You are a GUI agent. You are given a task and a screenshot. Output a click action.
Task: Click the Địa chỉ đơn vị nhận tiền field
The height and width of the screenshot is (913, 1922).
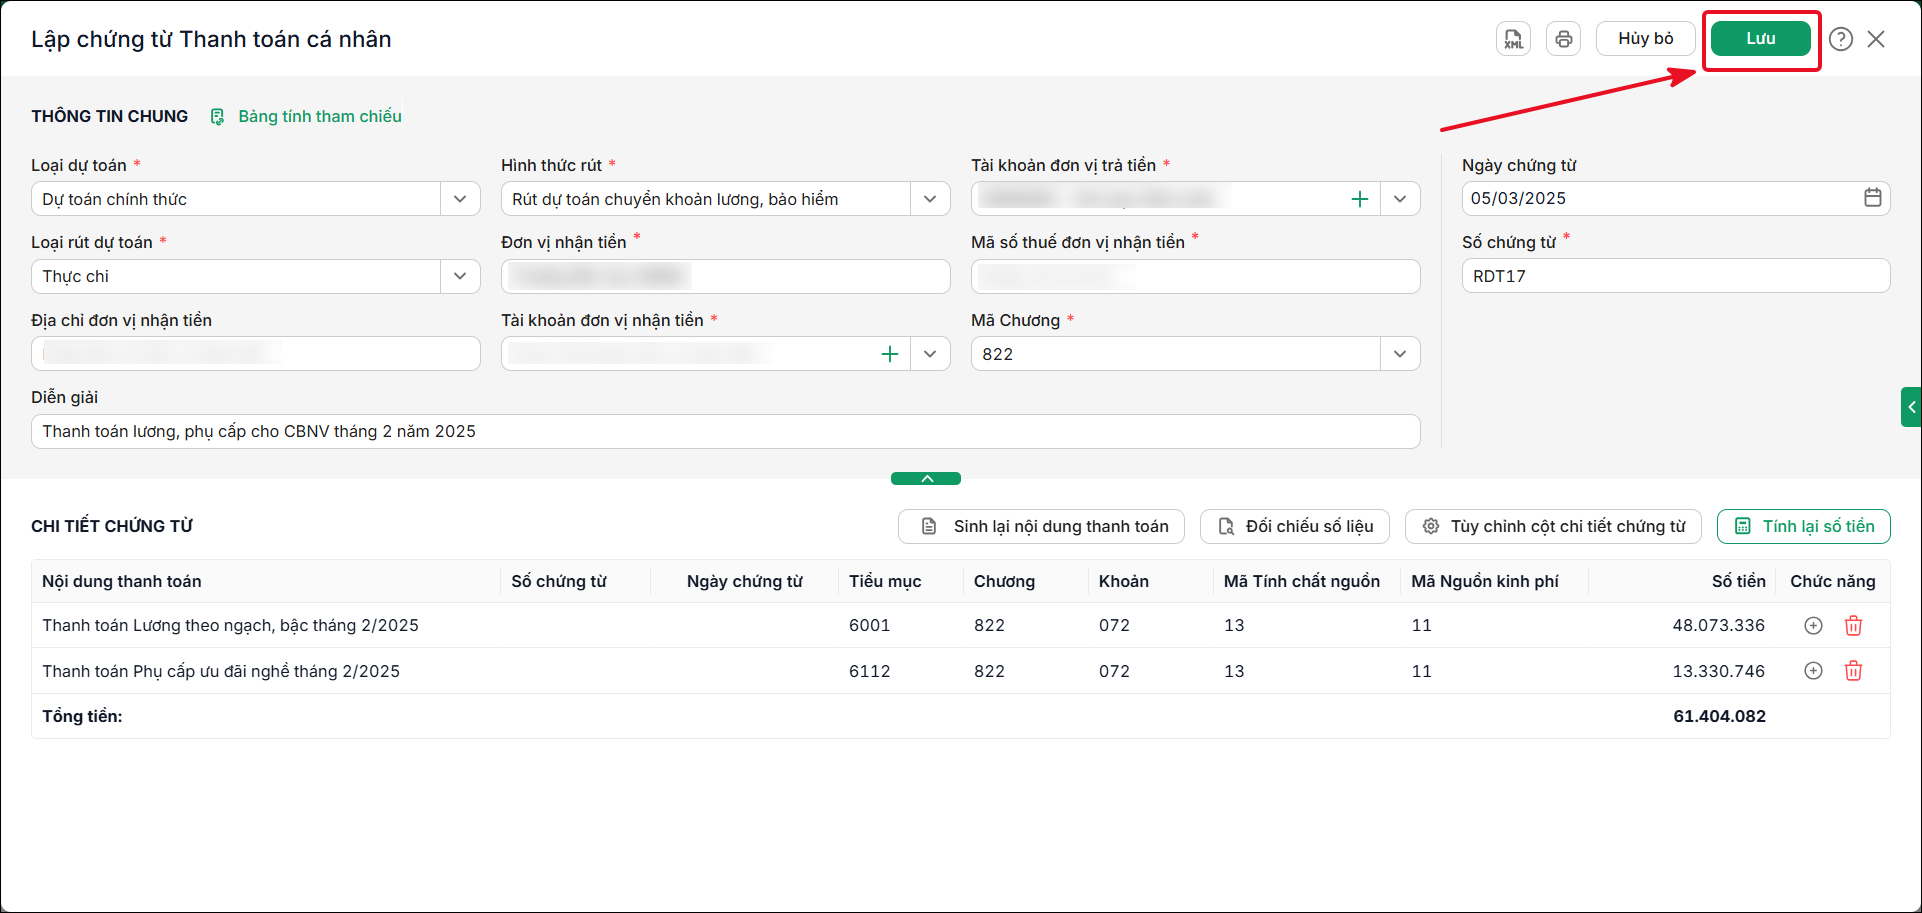256,353
